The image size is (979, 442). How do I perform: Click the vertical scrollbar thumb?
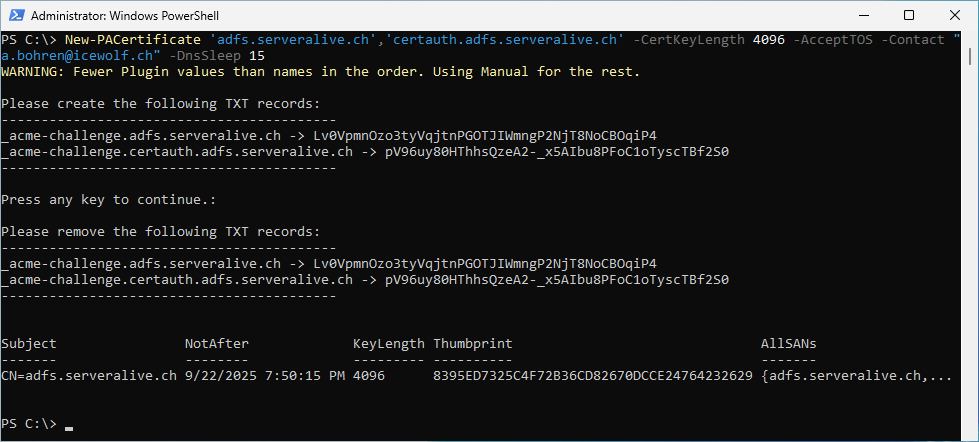coord(972,55)
